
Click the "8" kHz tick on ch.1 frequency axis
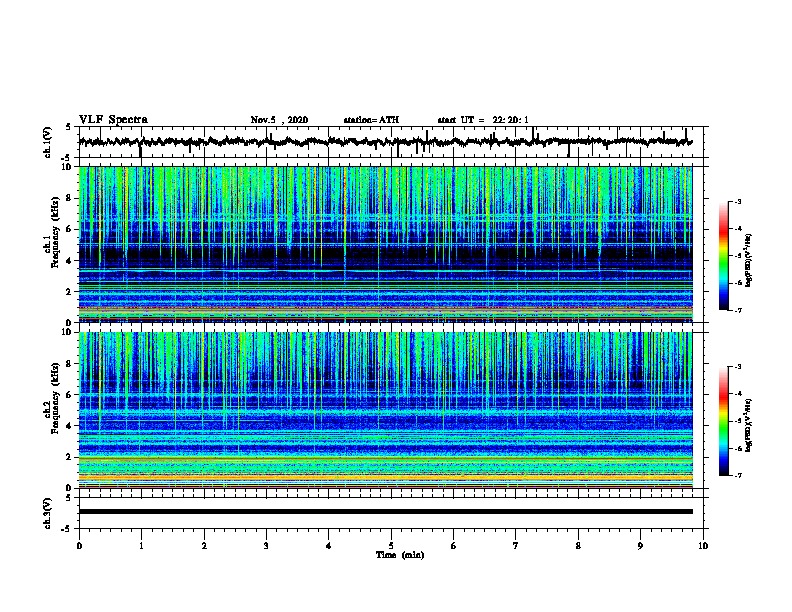click(70, 198)
